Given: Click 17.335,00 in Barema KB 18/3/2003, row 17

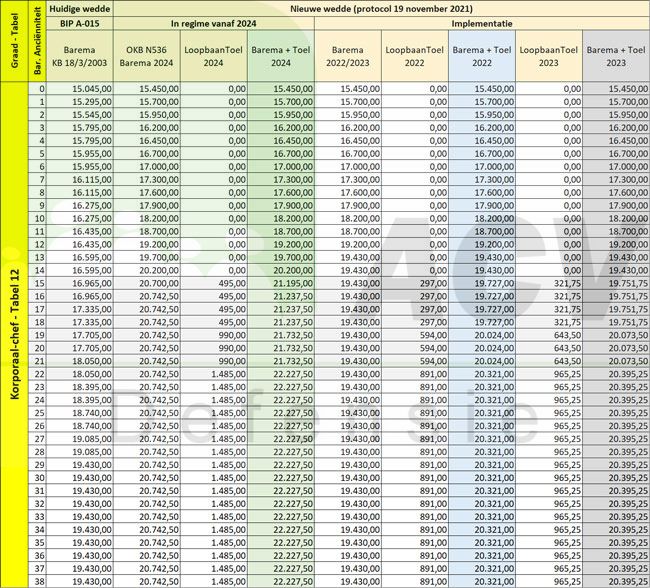Looking at the screenshot, I should (x=80, y=309).
